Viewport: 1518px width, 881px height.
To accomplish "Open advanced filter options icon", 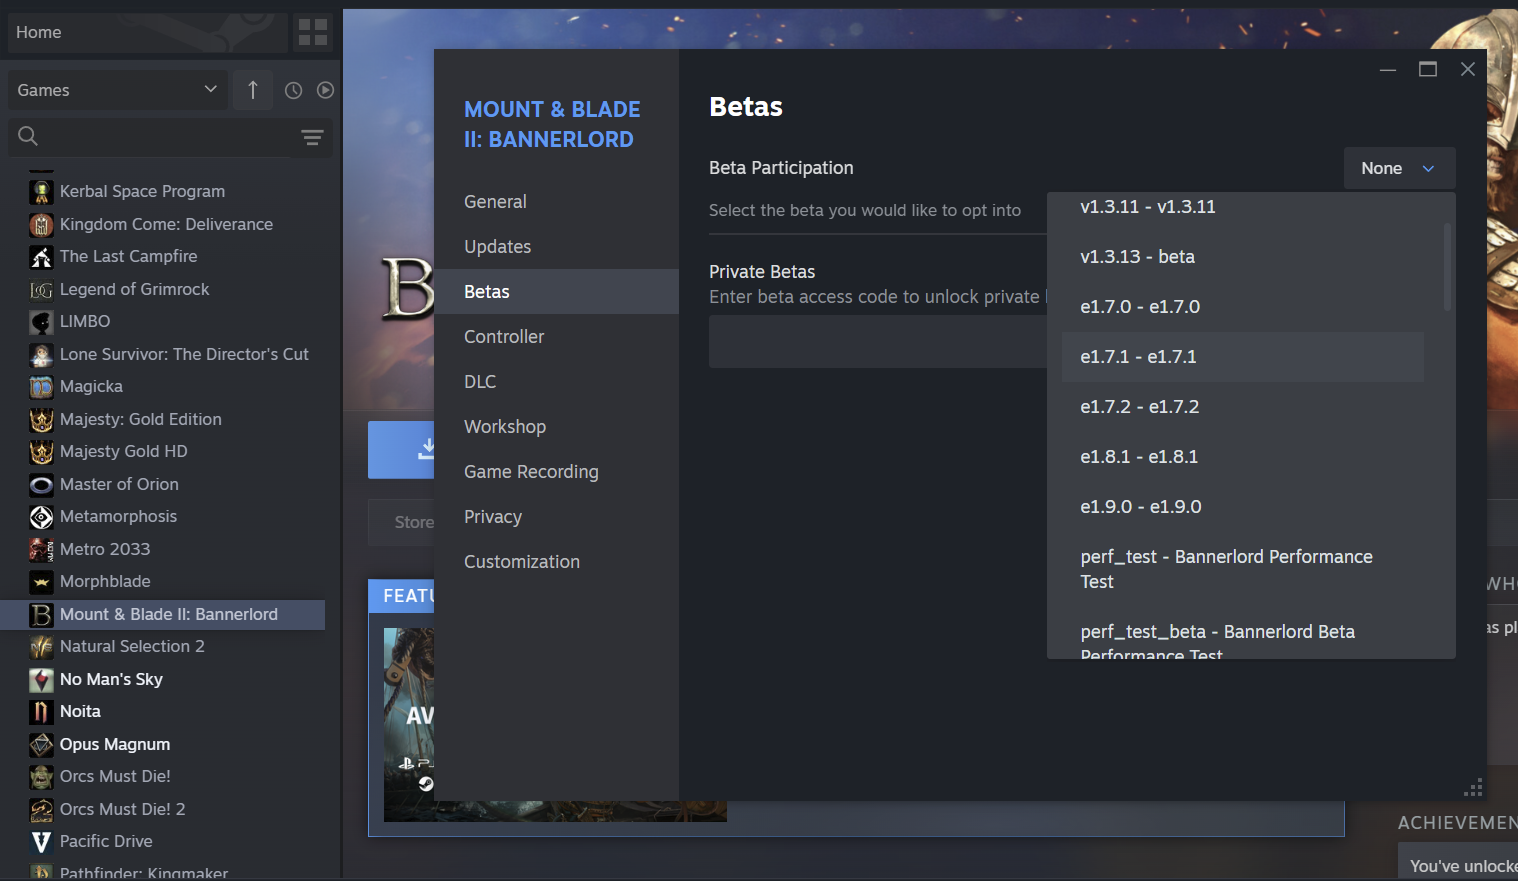I will pos(312,137).
